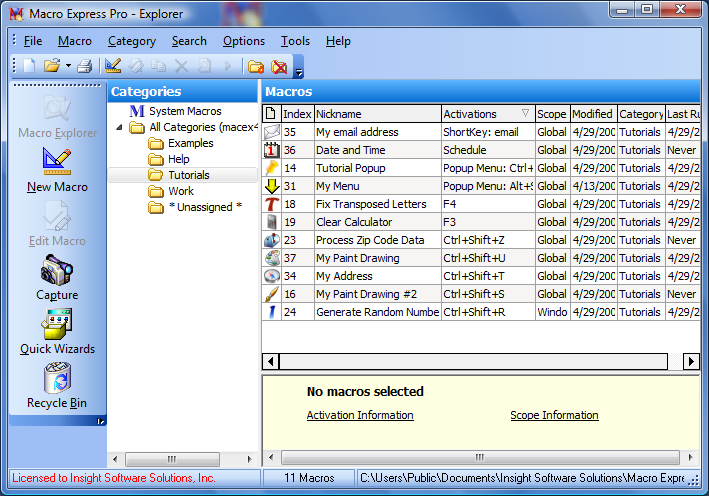Click the Windo scope cell
The width and height of the screenshot is (709, 496).
(553, 312)
